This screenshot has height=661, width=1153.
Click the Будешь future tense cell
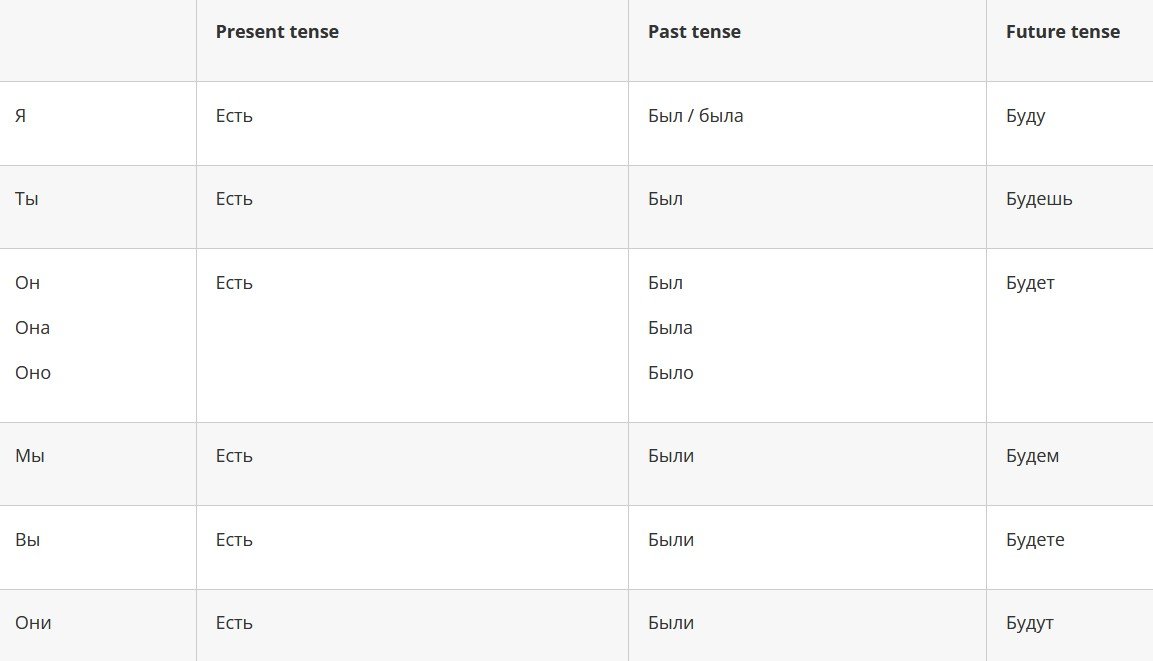tap(1039, 199)
